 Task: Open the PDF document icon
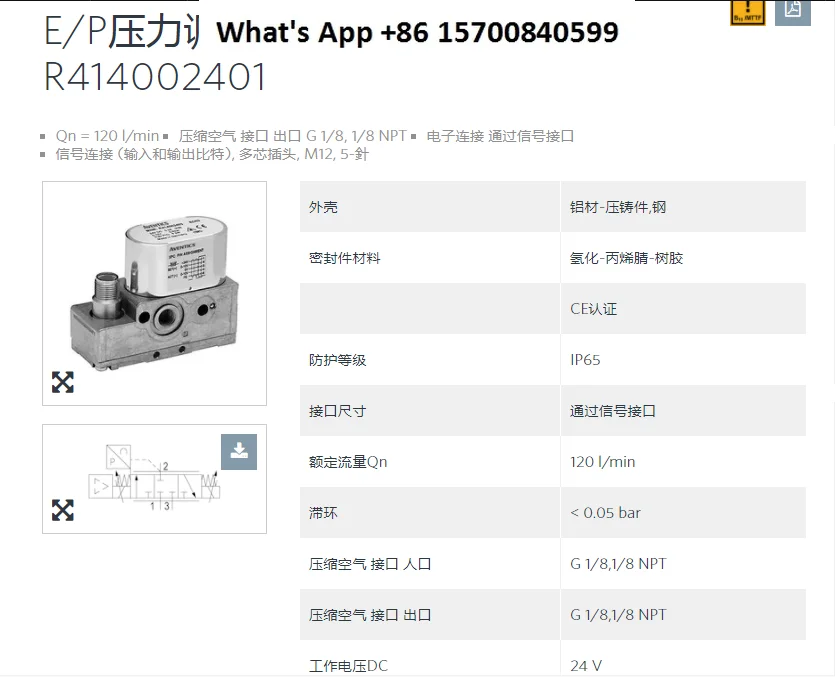click(x=792, y=12)
